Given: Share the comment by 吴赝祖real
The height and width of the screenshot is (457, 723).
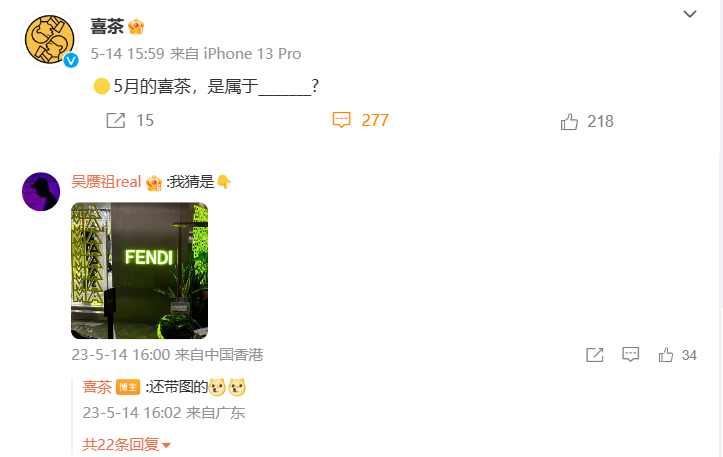Looking at the screenshot, I should coord(595,355).
